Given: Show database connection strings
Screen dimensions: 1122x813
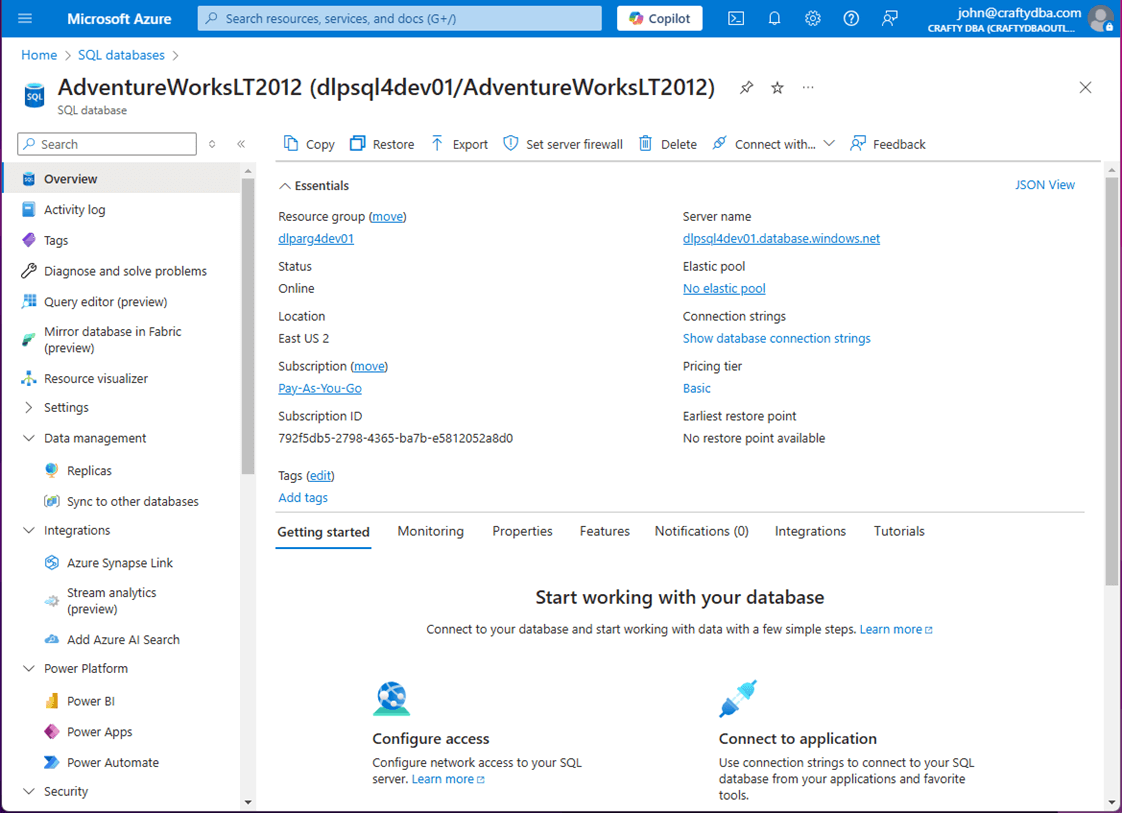Looking at the screenshot, I should [776, 339].
